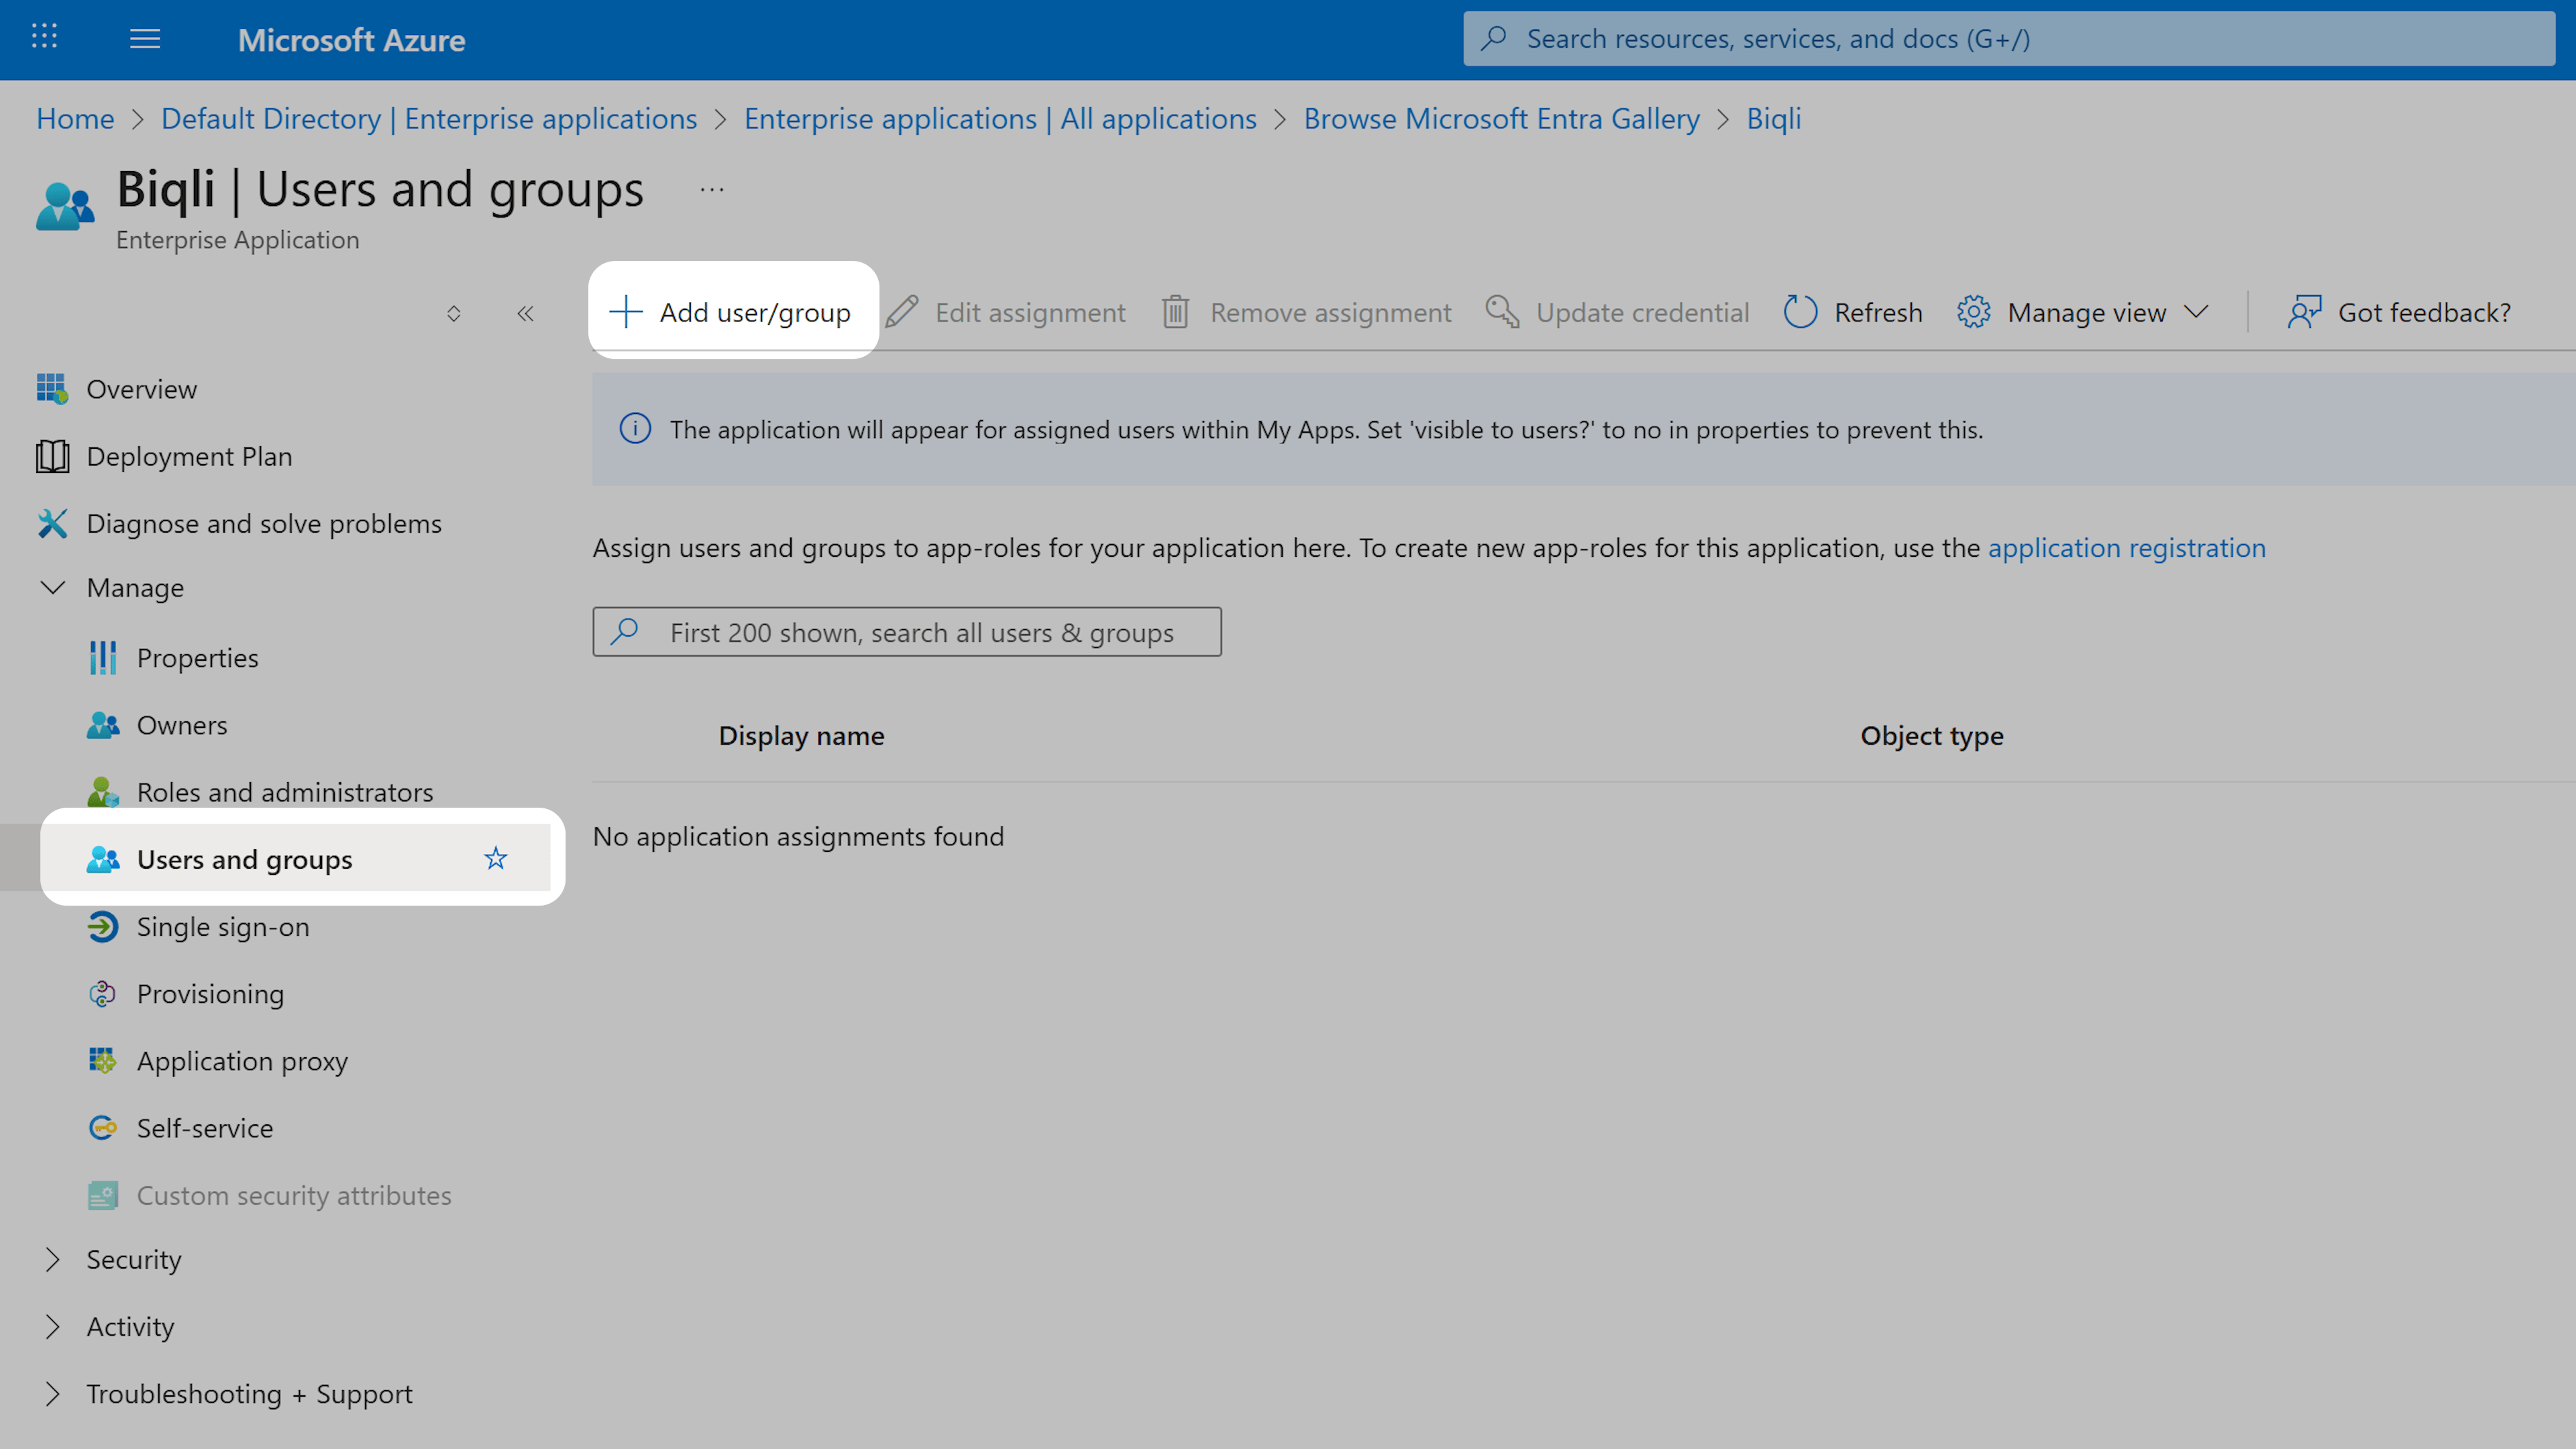
Task: Focus the Search resources, services, and docs box
Action: pyautogui.click(x=2009, y=38)
